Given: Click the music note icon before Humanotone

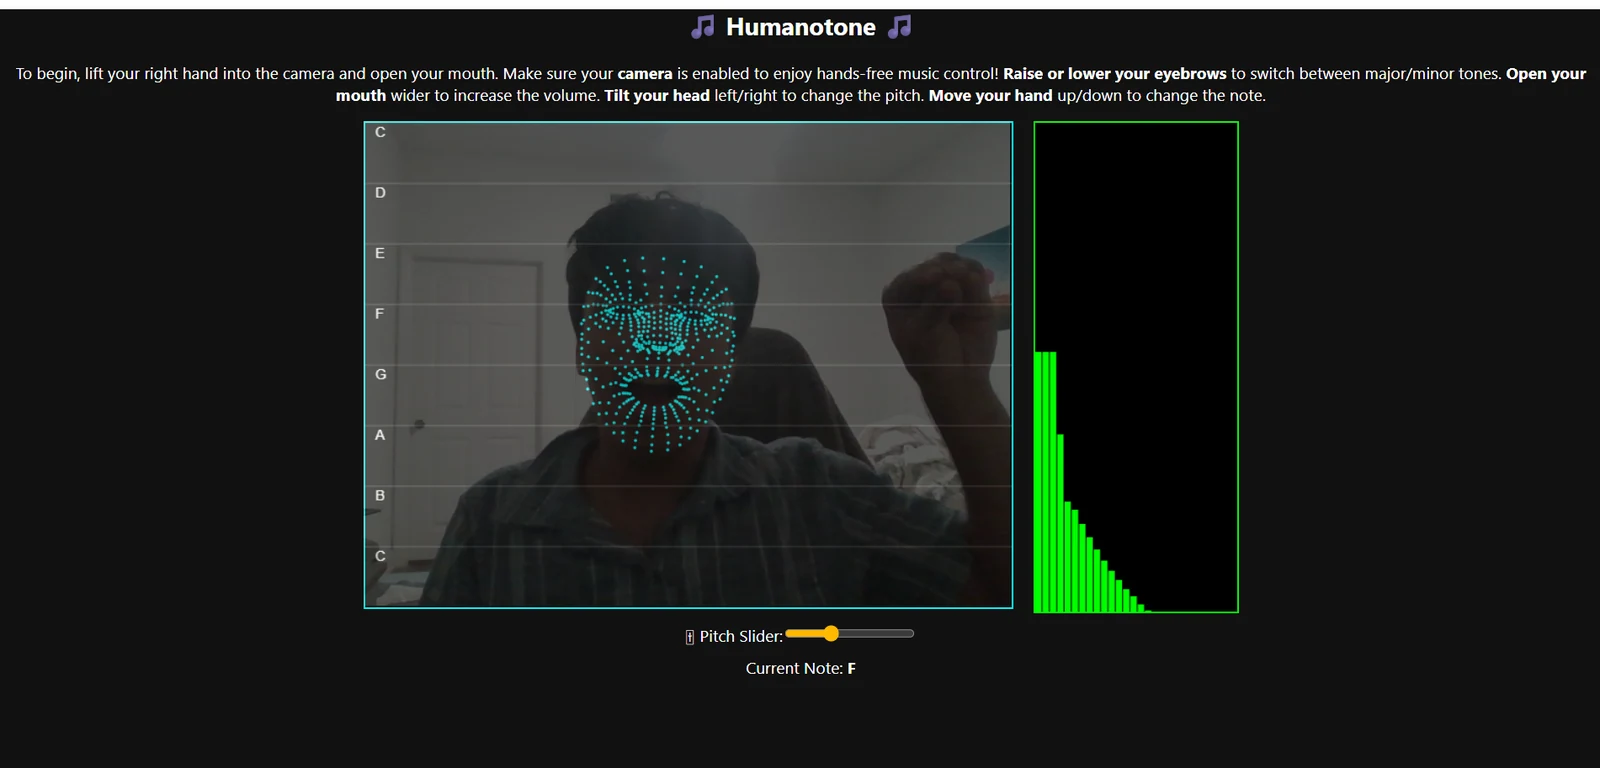Looking at the screenshot, I should [x=703, y=27].
